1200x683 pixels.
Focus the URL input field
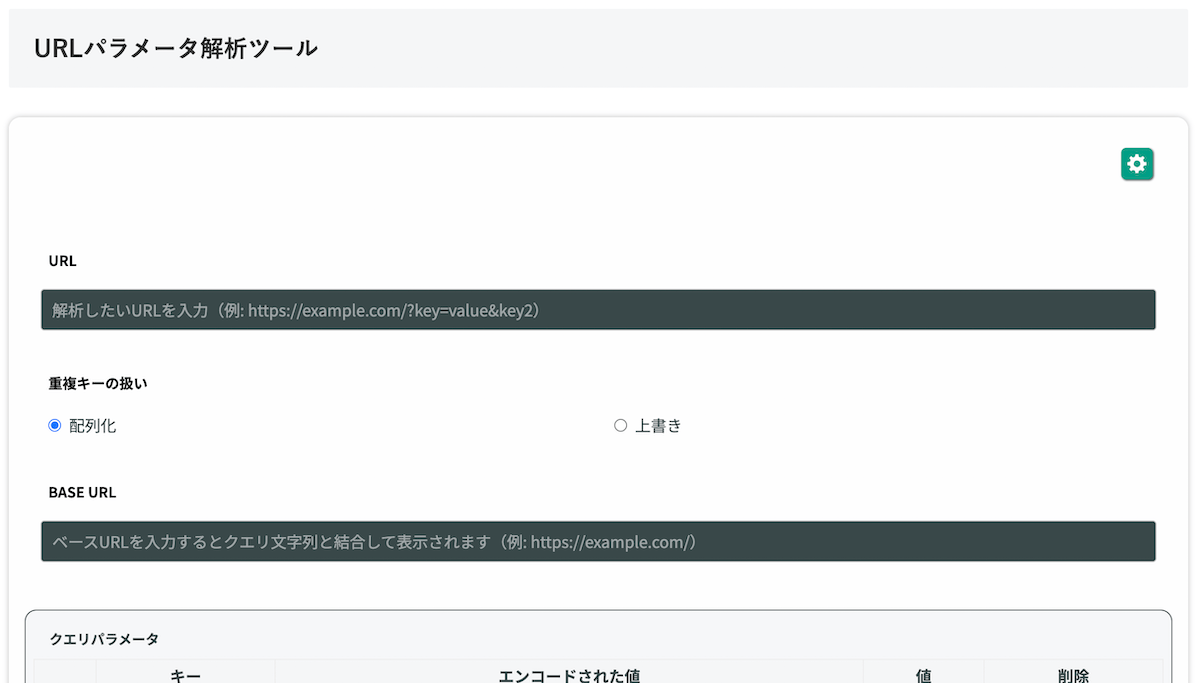[598, 309]
